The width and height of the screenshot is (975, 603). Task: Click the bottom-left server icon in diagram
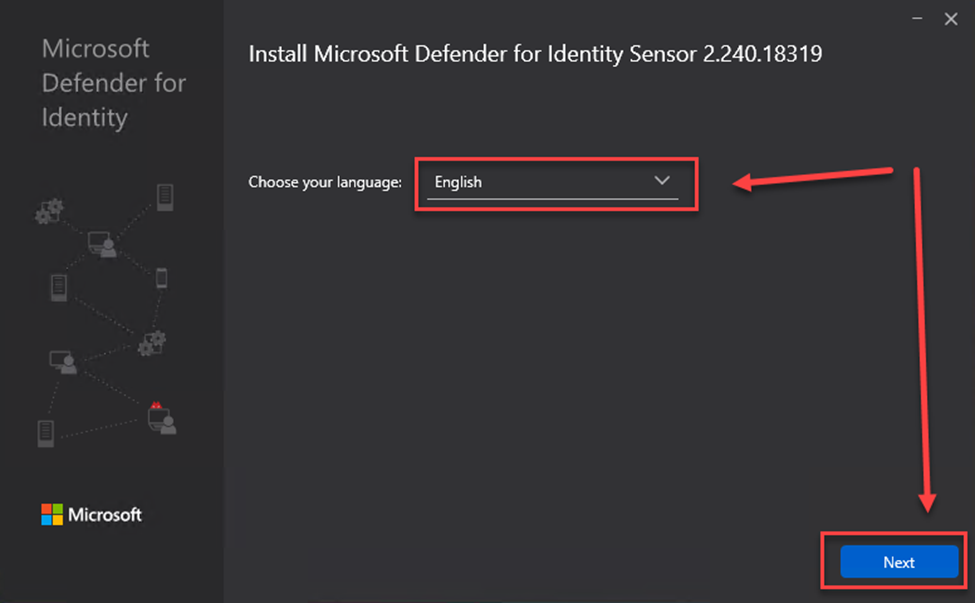point(45,432)
